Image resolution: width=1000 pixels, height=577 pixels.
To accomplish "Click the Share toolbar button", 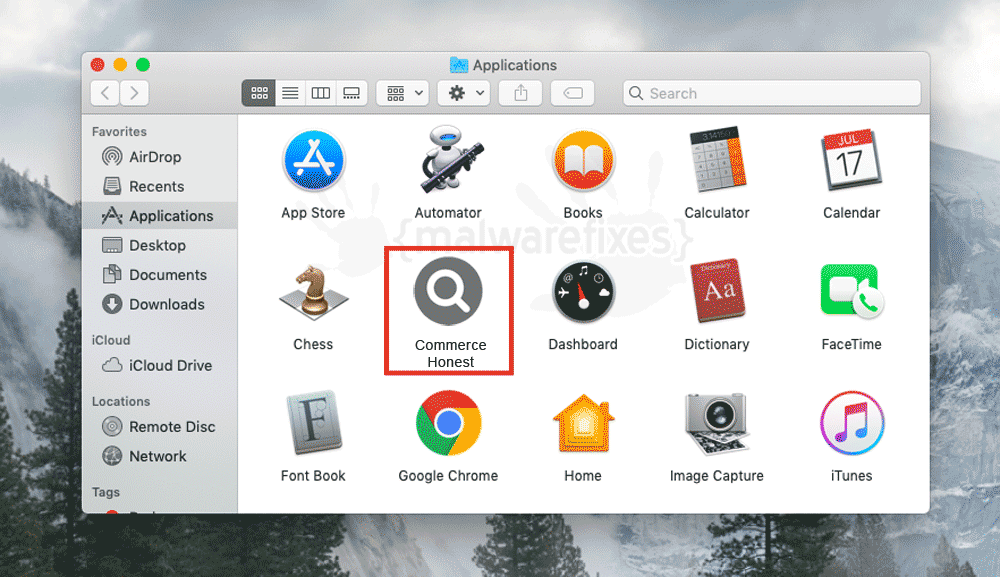I will point(521,93).
